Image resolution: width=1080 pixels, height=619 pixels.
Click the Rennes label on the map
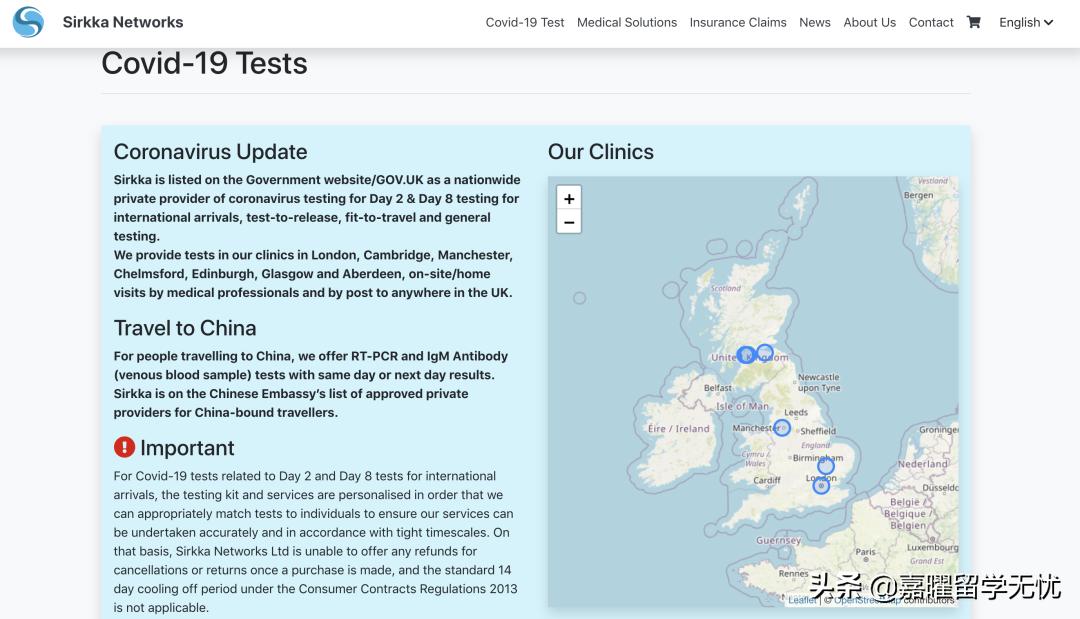pos(793,574)
